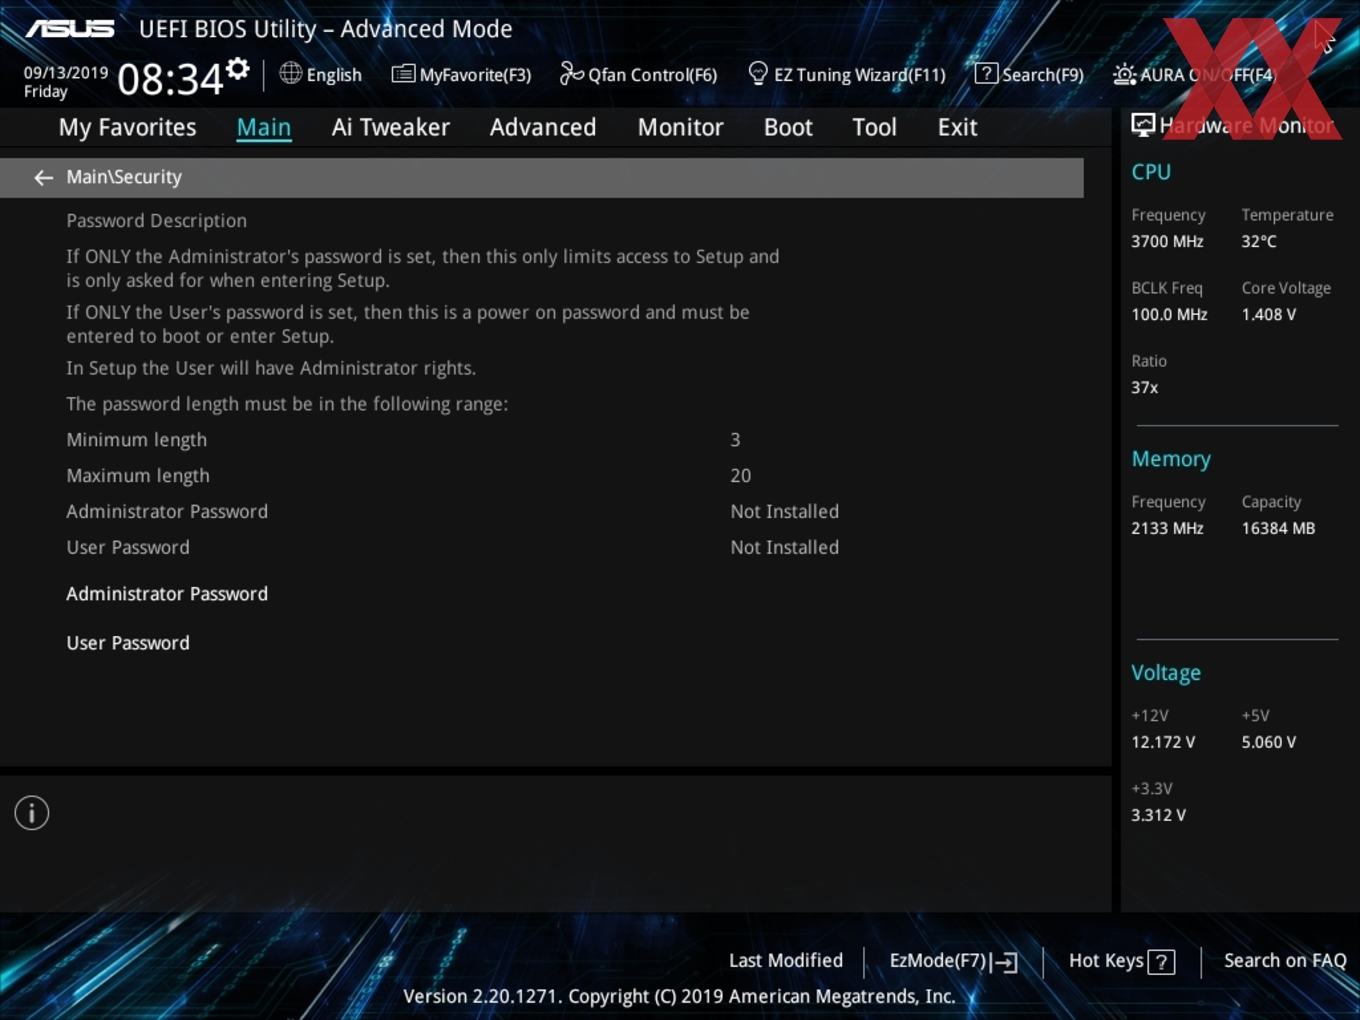Go to the Monitor tab

tap(680, 127)
